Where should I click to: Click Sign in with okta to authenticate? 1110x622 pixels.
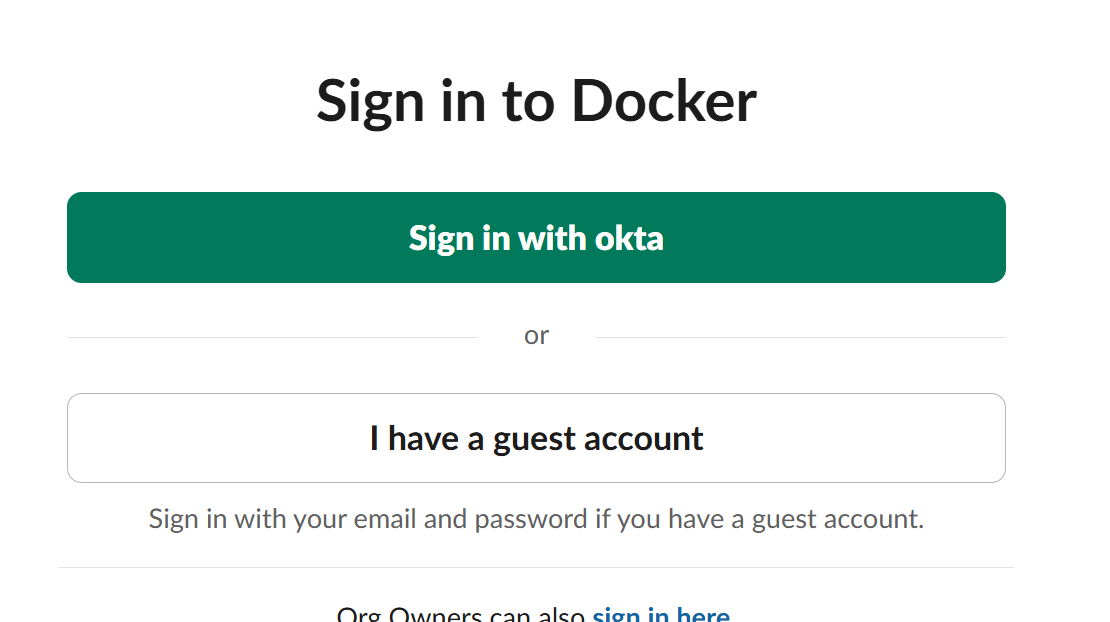(x=536, y=237)
